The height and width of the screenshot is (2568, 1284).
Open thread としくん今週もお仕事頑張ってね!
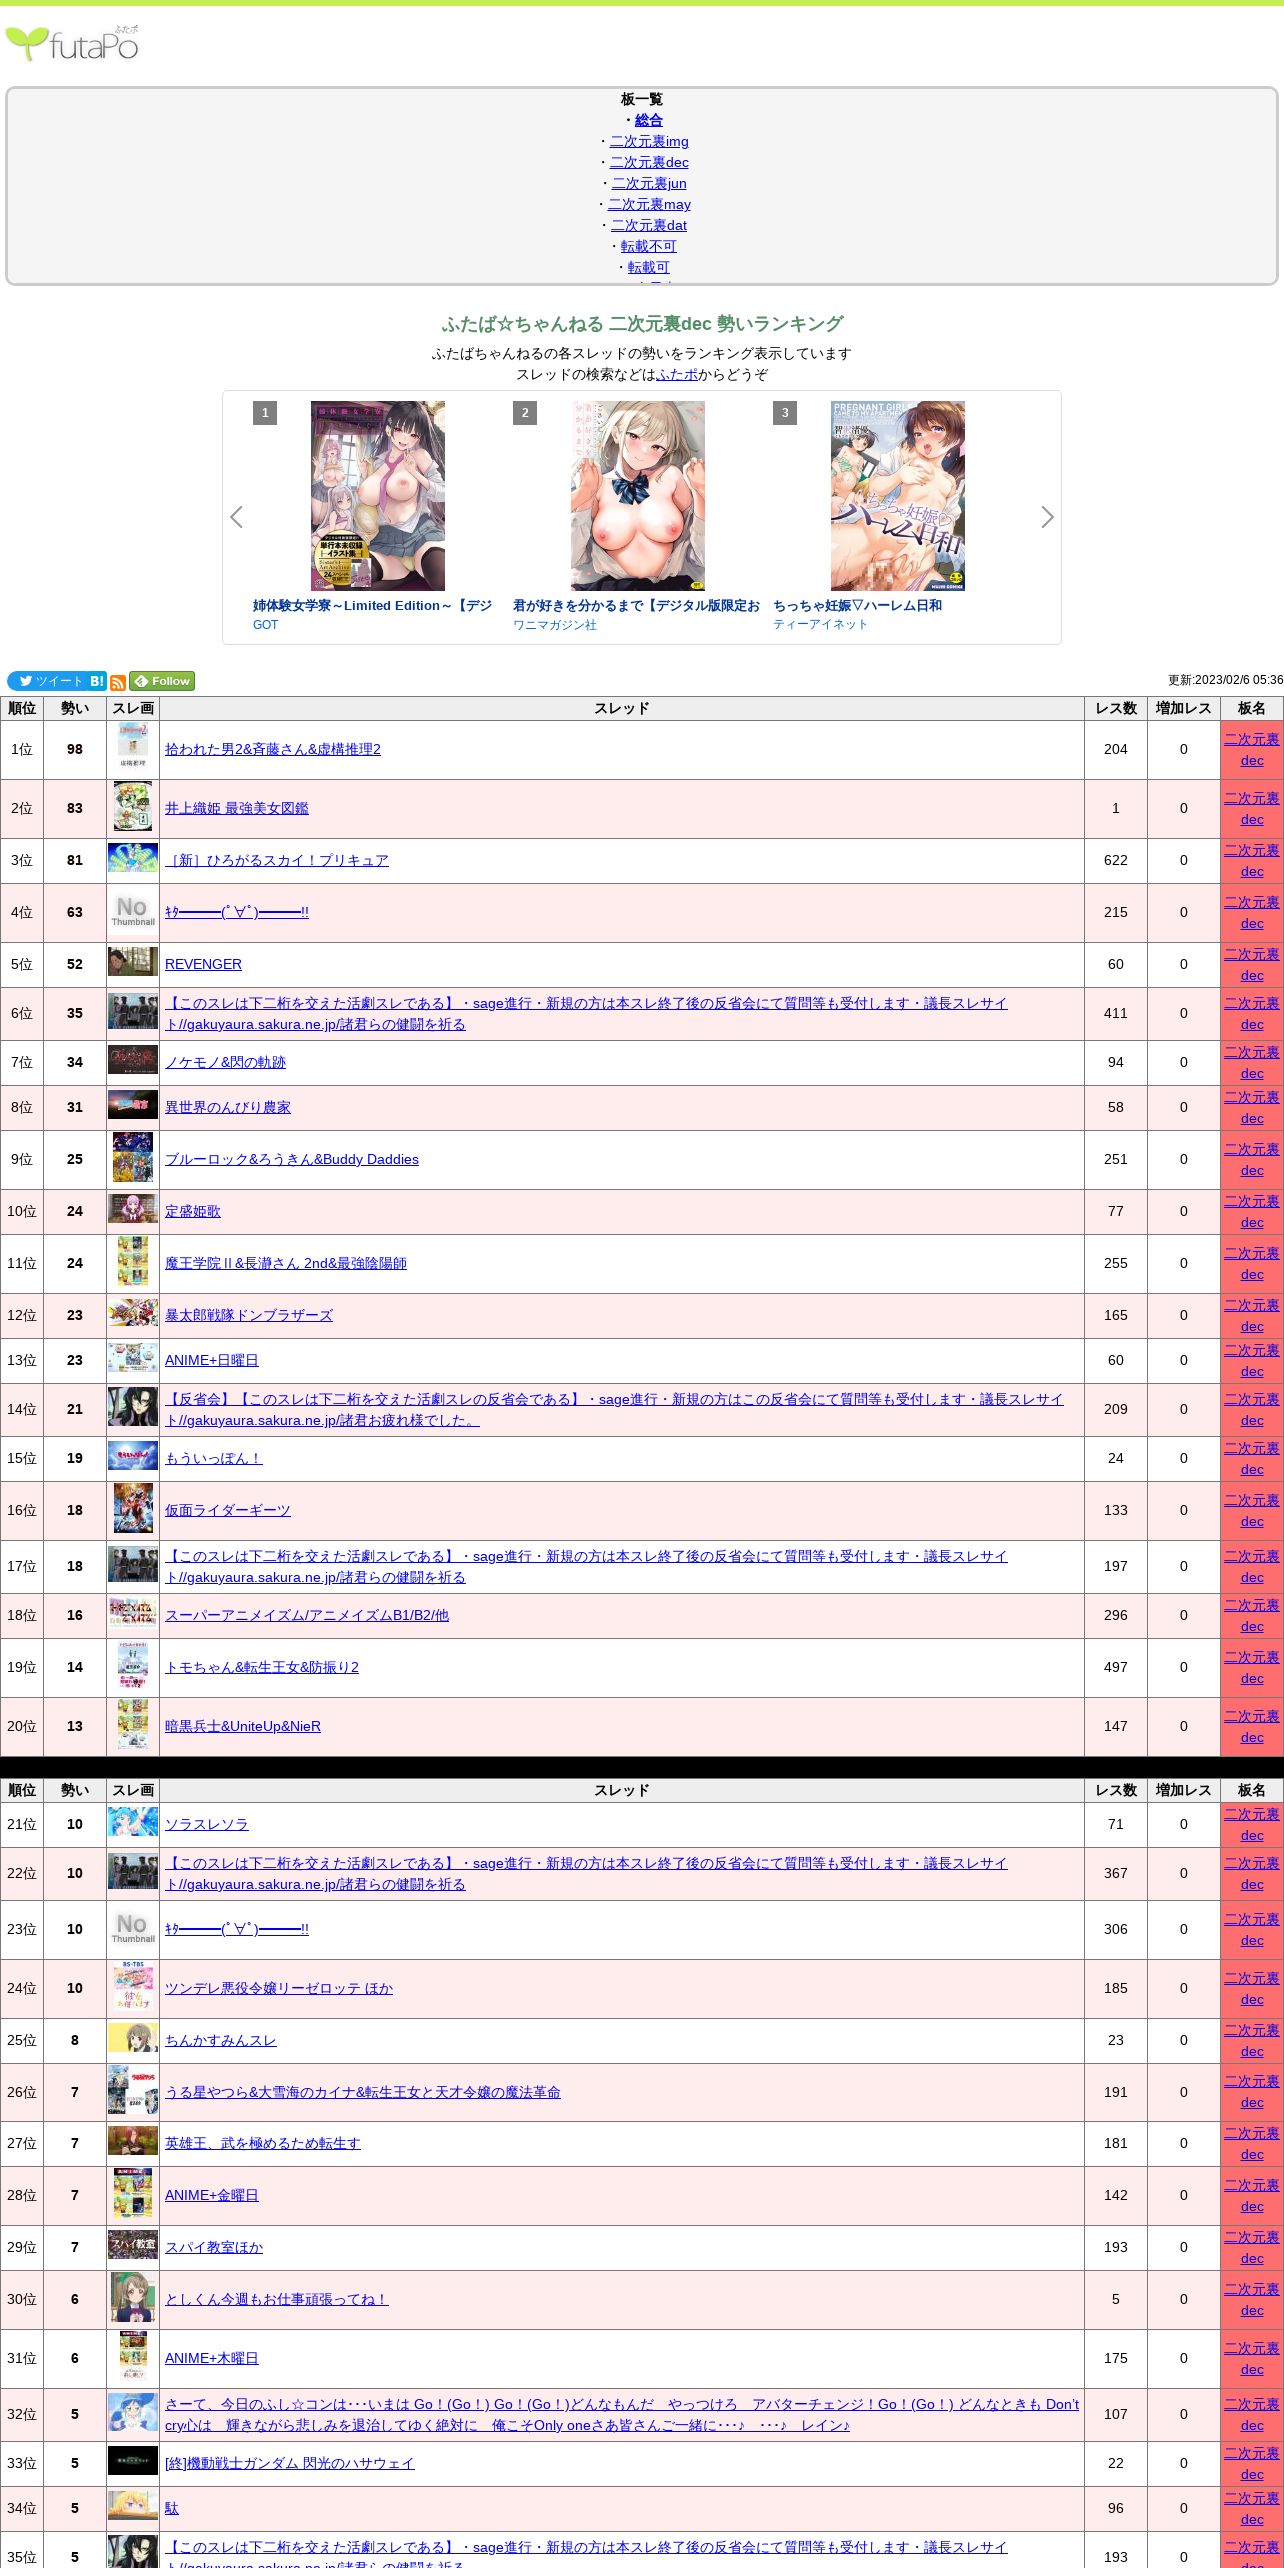[276, 2299]
